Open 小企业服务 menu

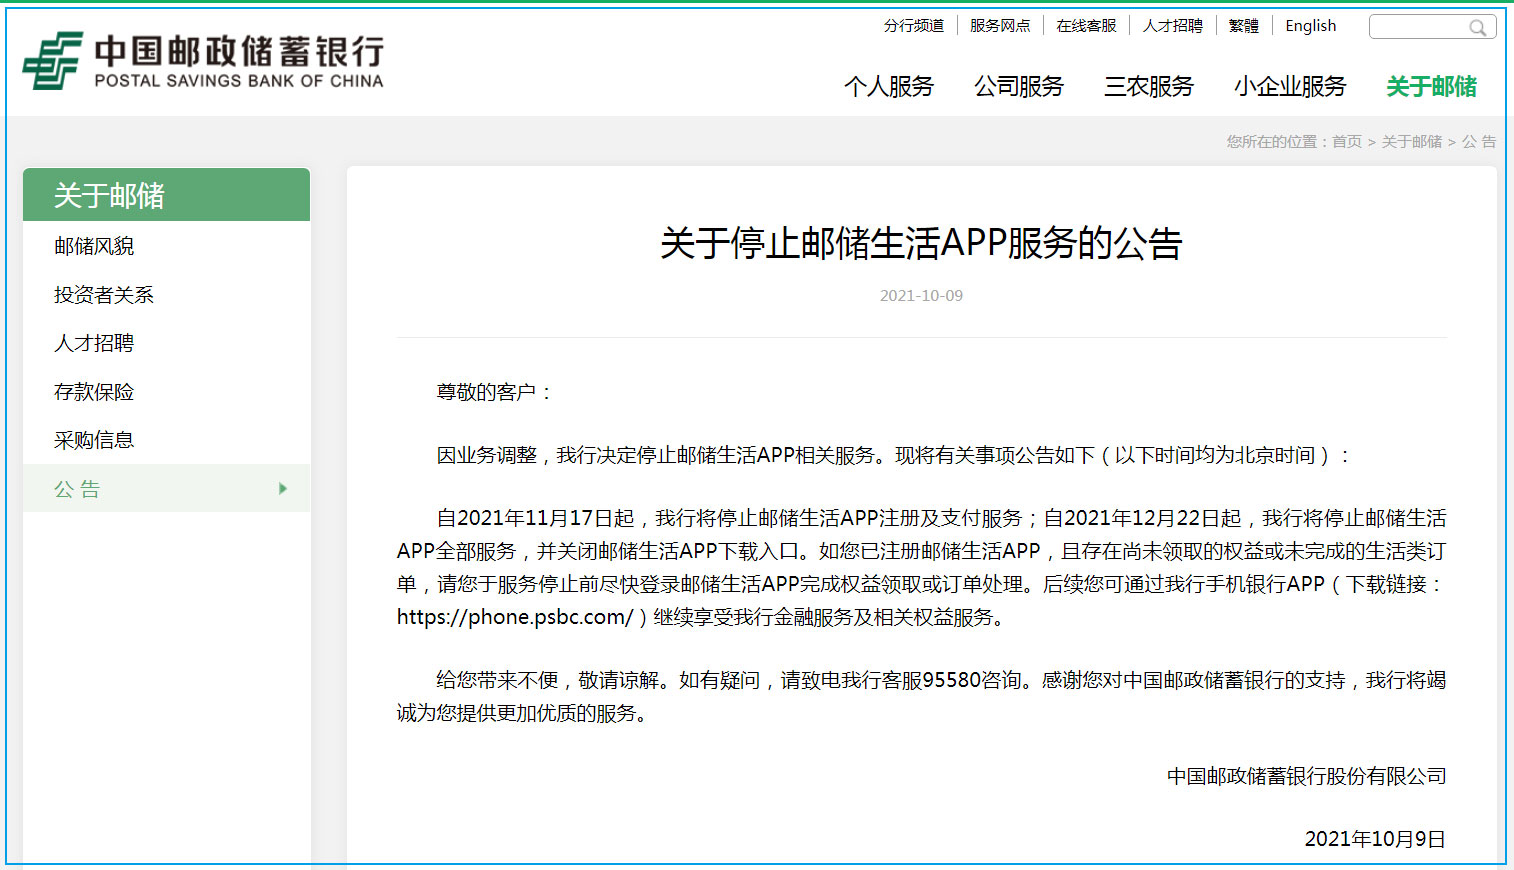1290,87
